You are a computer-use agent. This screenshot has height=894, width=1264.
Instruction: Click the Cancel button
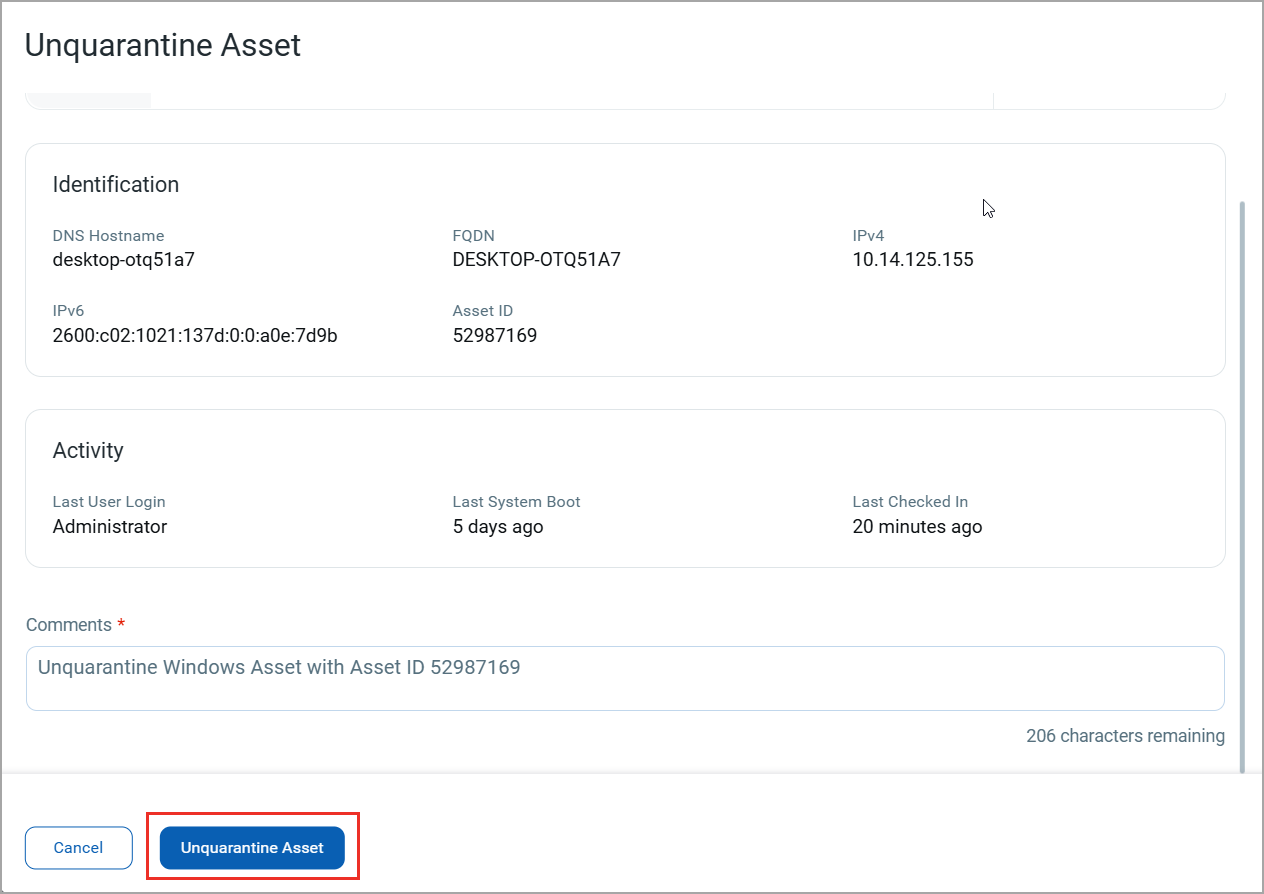(x=78, y=847)
